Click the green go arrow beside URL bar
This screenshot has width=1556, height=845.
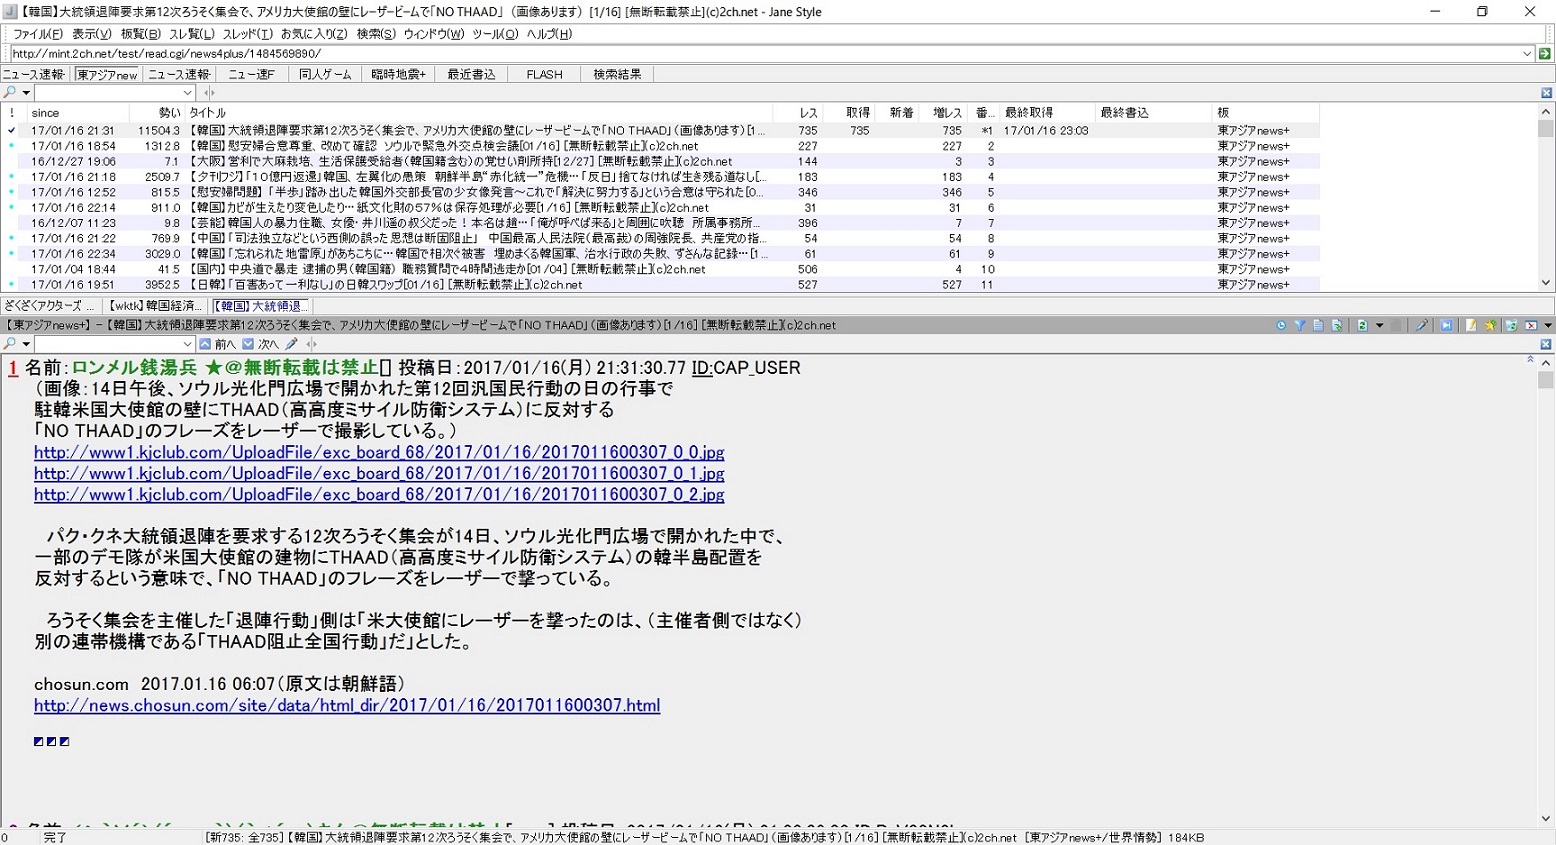point(1544,54)
